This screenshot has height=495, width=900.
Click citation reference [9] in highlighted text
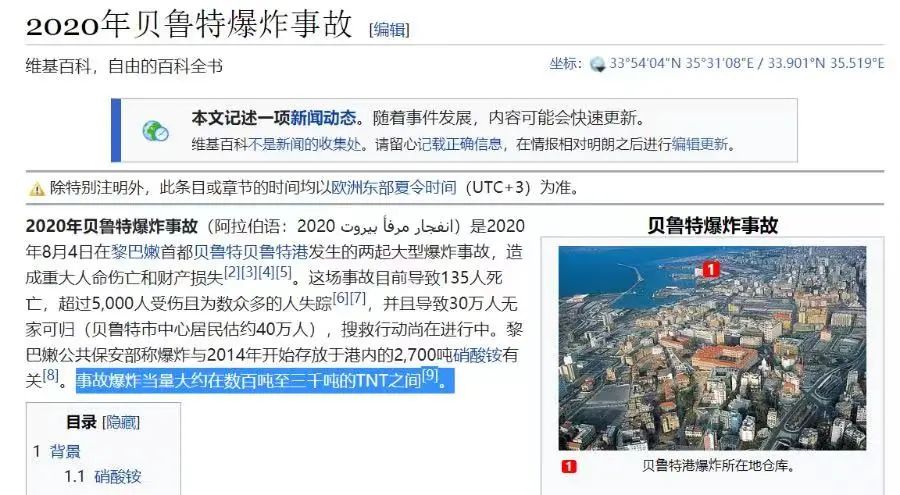[430, 375]
